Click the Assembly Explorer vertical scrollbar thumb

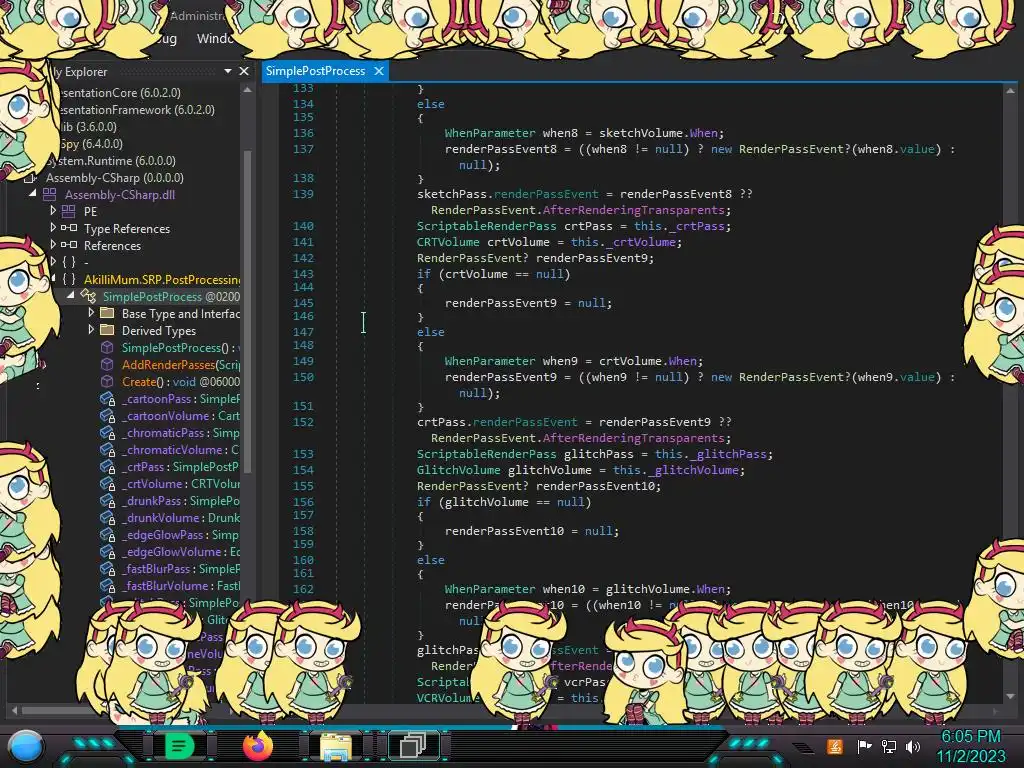pos(248,310)
